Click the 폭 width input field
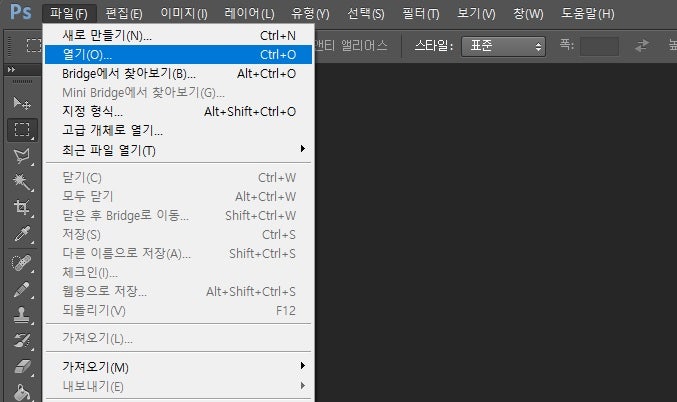Screen dimensions: 677x402 click(x=599, y=46)
